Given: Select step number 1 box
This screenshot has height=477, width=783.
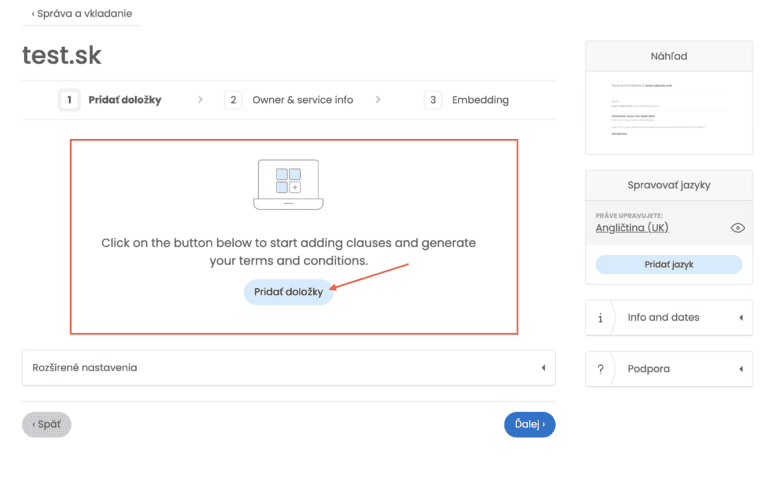Looking at the screenshot, I should tap(69, 100).
